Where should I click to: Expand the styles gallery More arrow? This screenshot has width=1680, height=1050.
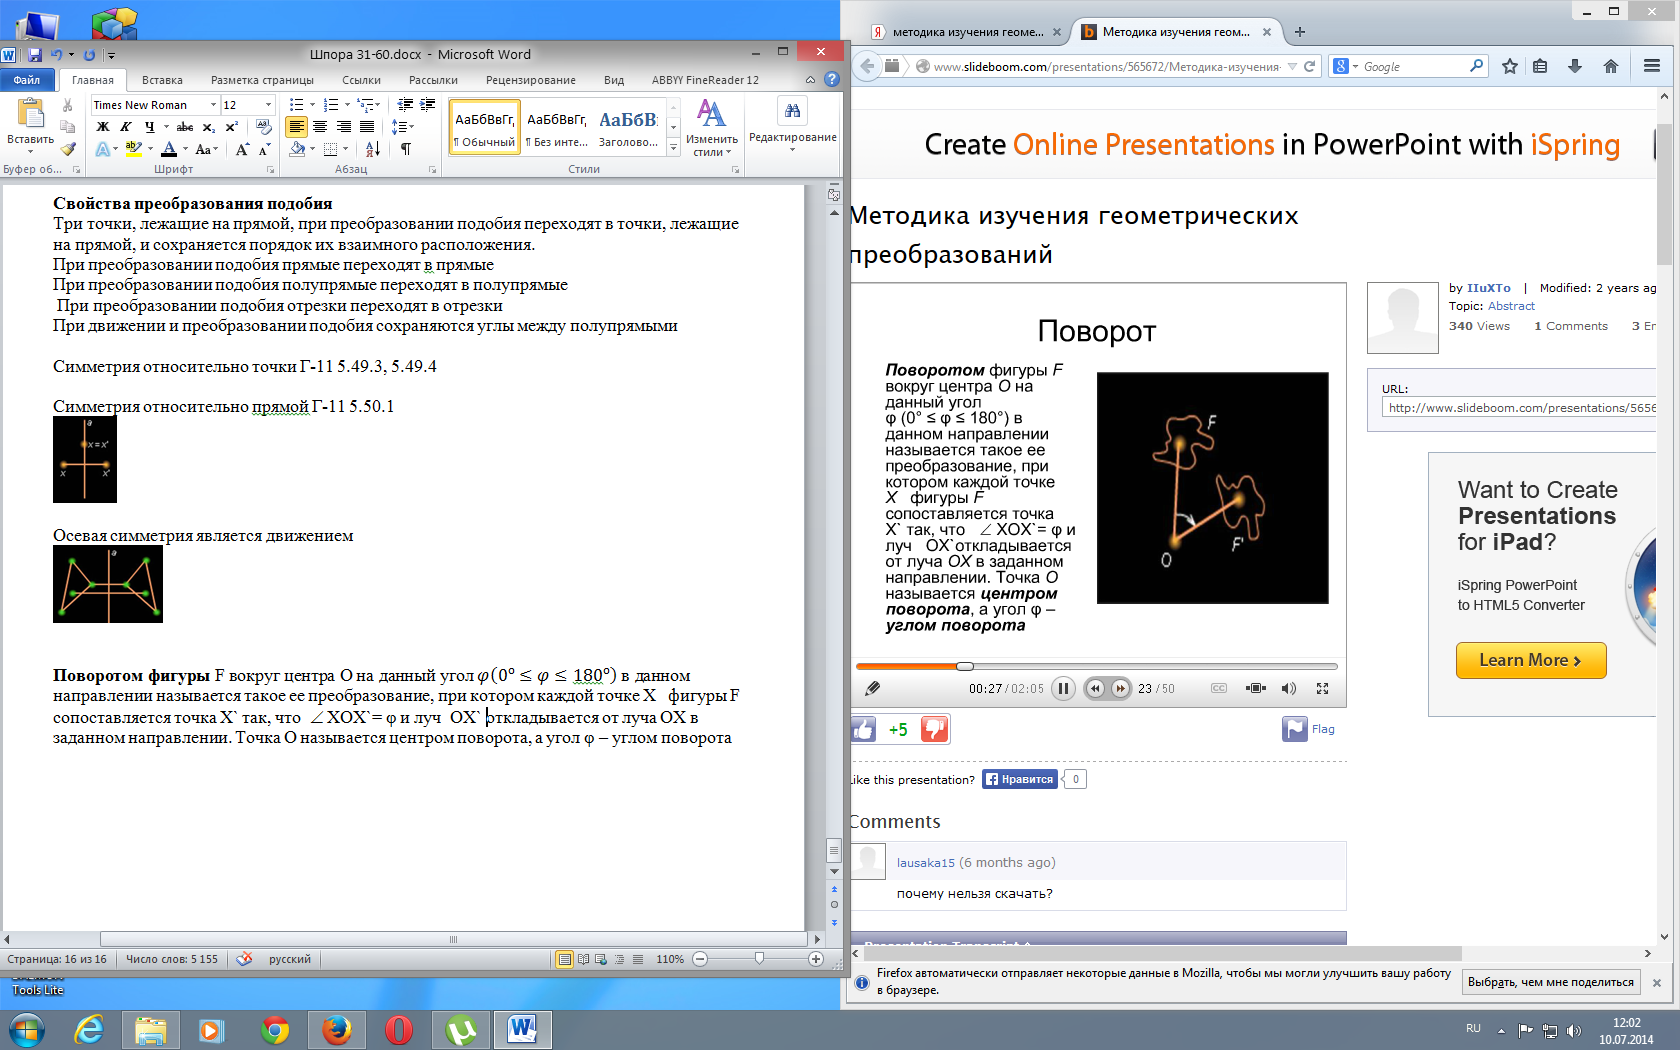[x=673, y=148]
